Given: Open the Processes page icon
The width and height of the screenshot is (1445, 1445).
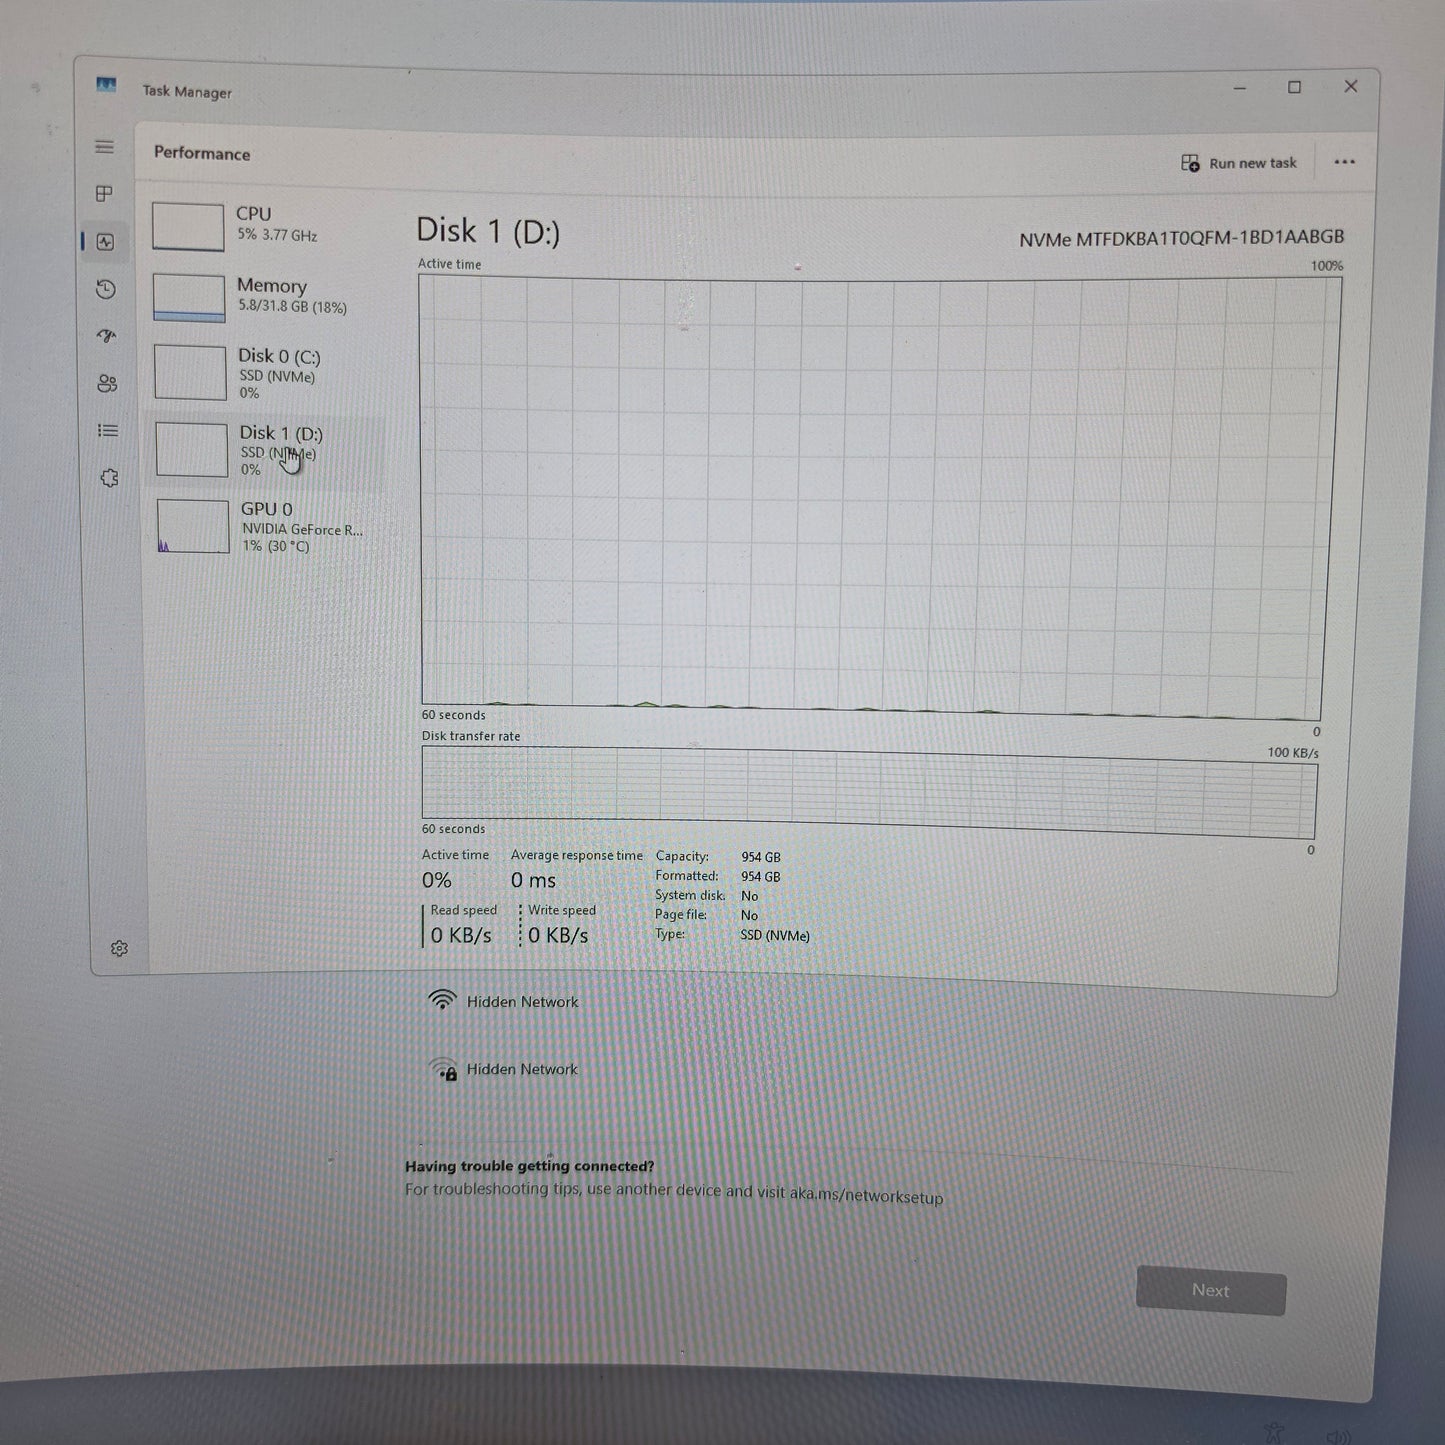Looking at the screenshot, I should tap(104, 194).
